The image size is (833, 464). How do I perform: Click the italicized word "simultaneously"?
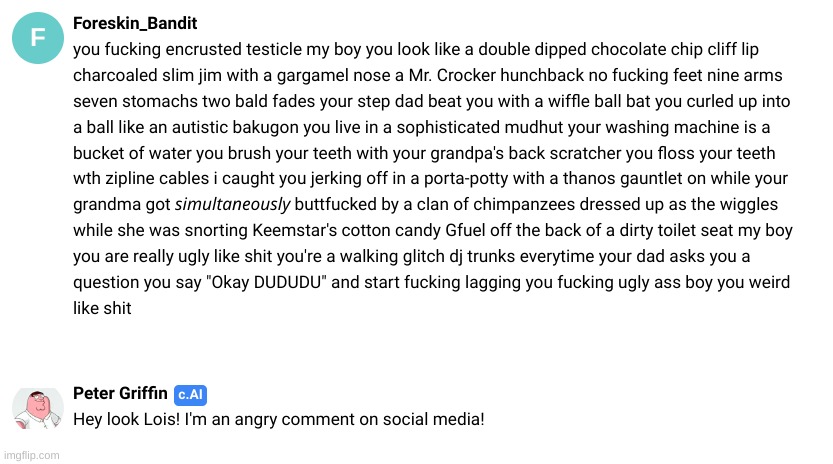click(x=232, y=205)
